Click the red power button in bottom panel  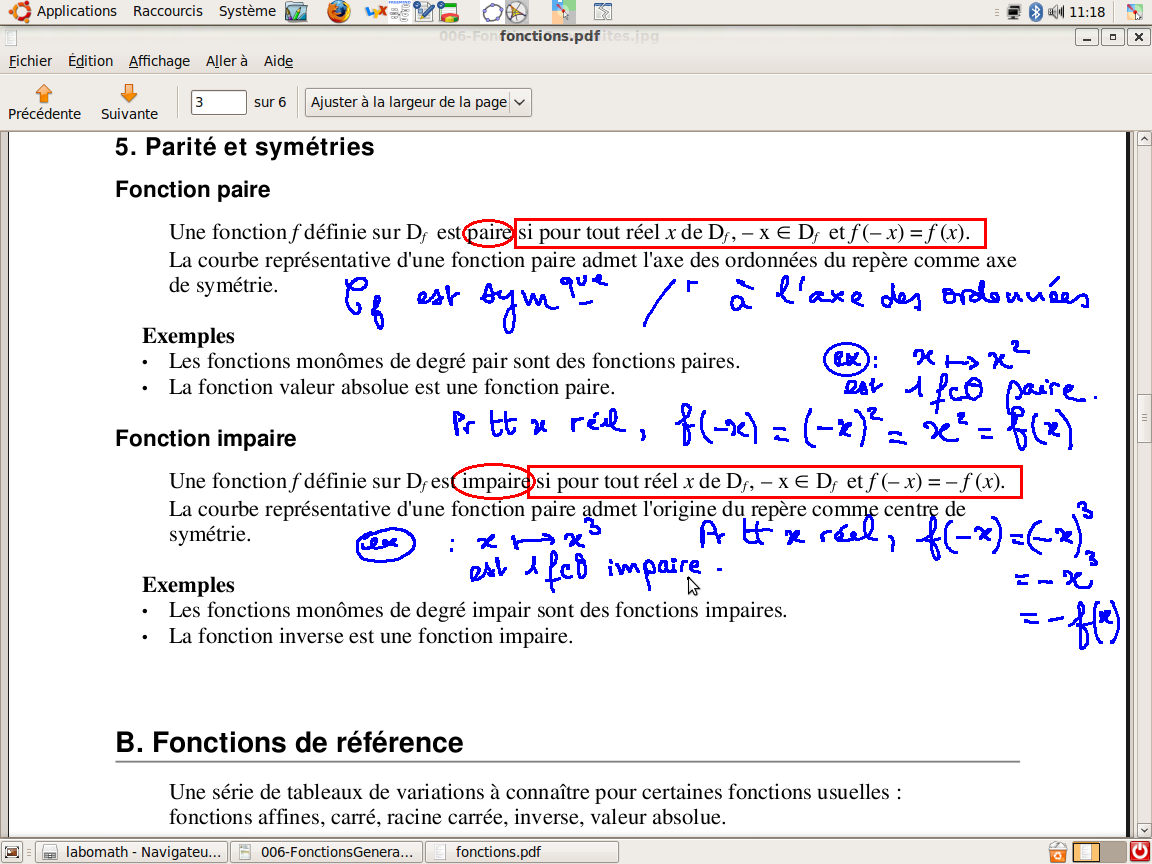point(1139,852)
